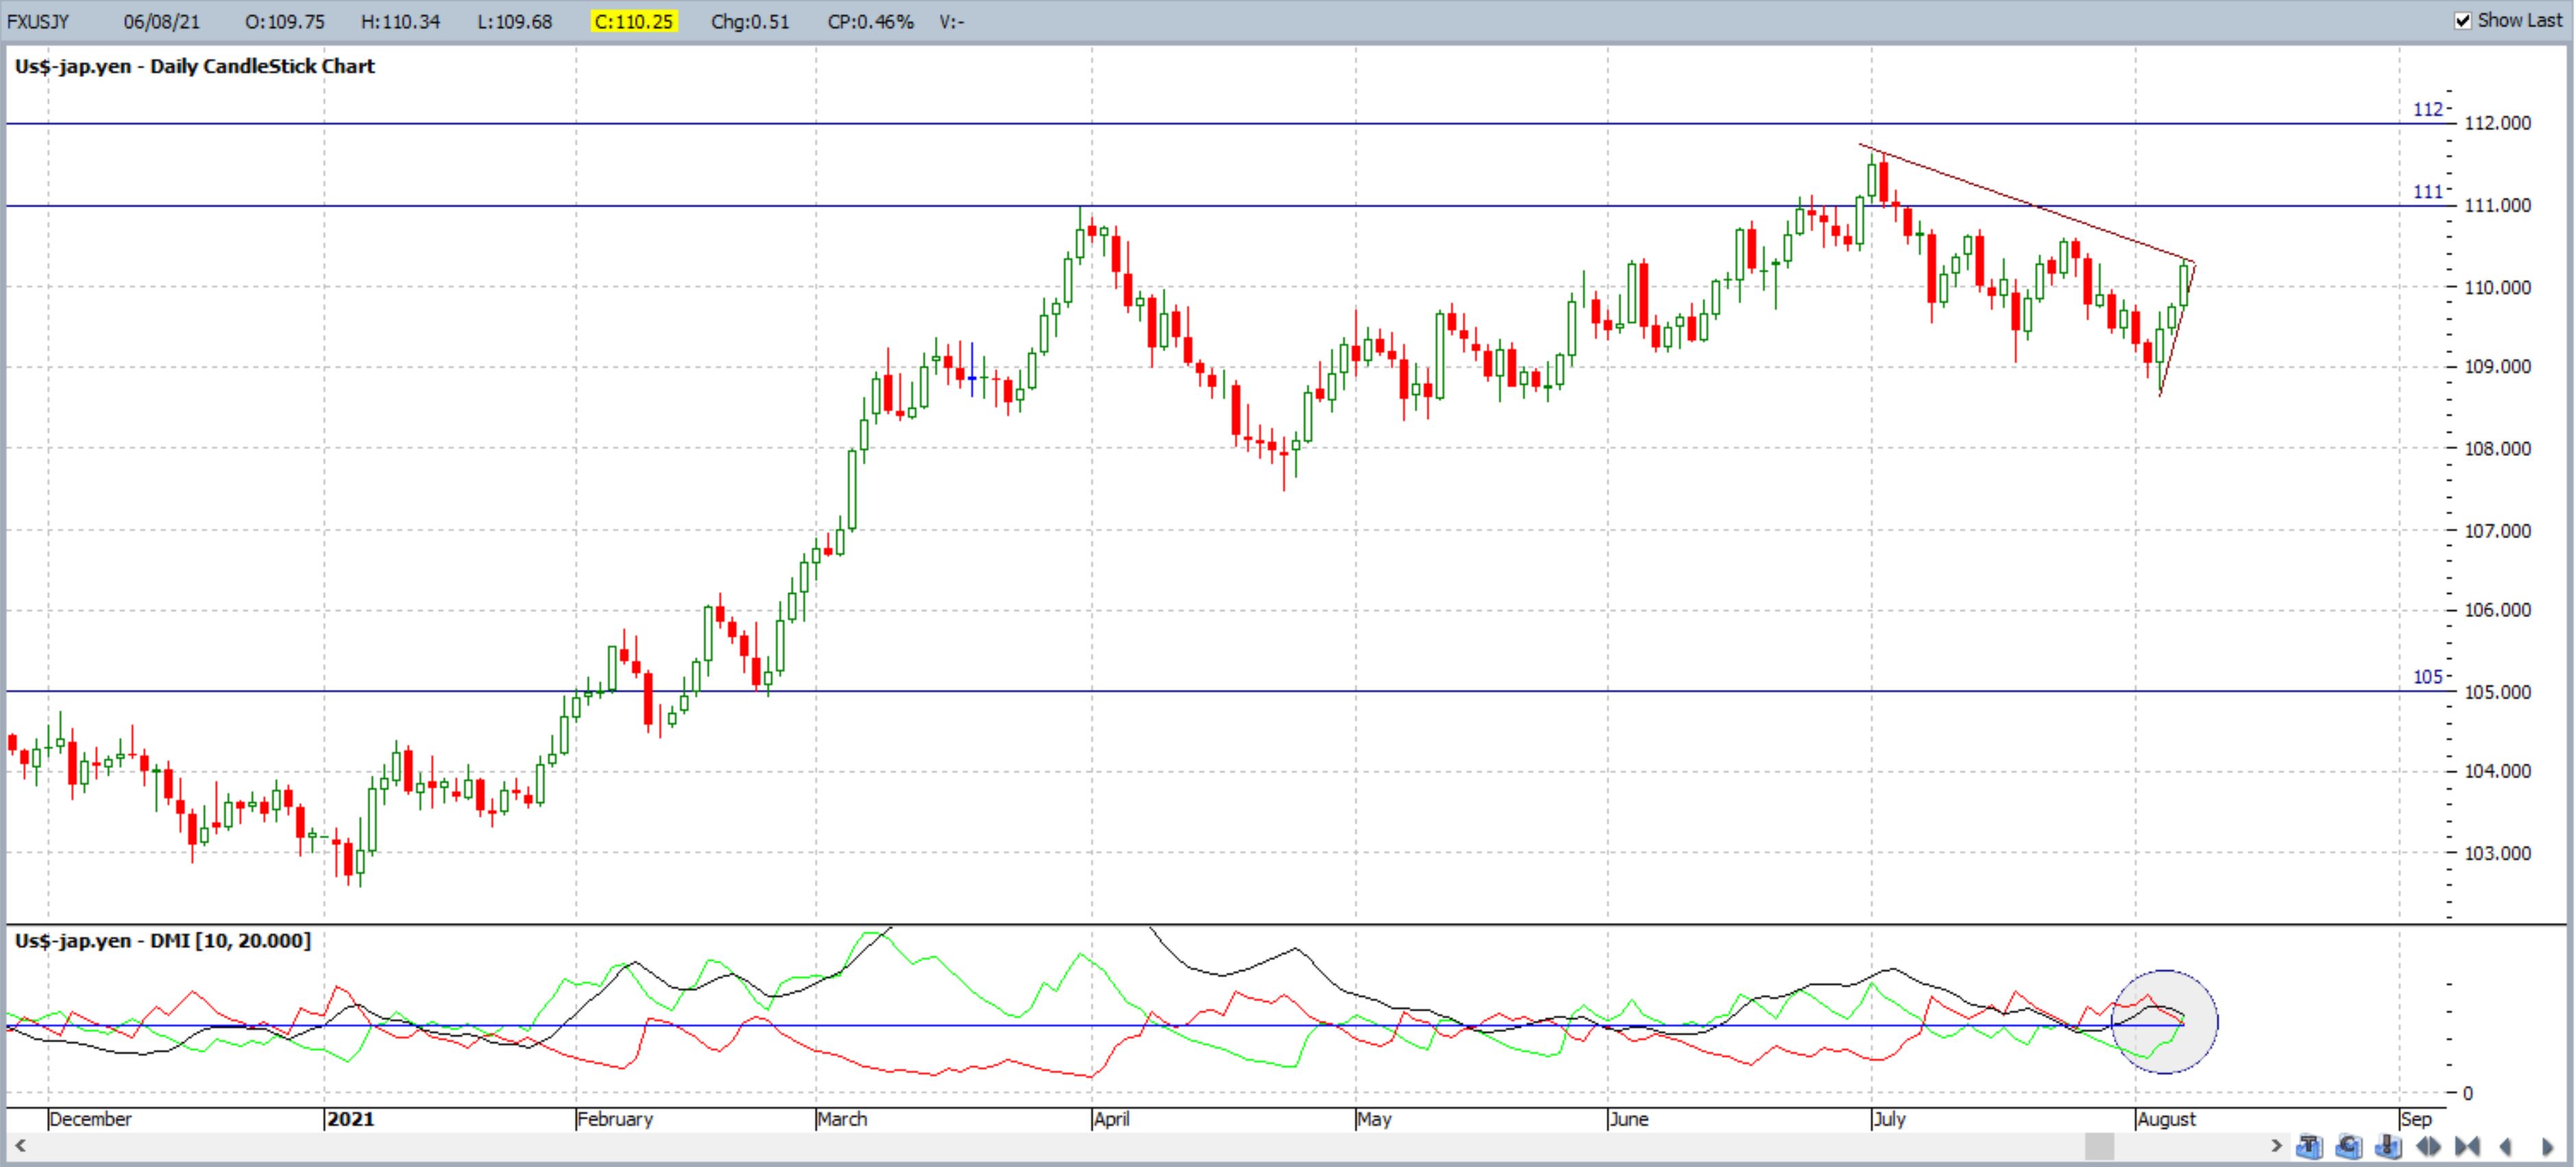Click the low value L:109.68

(x=515, y=21)
